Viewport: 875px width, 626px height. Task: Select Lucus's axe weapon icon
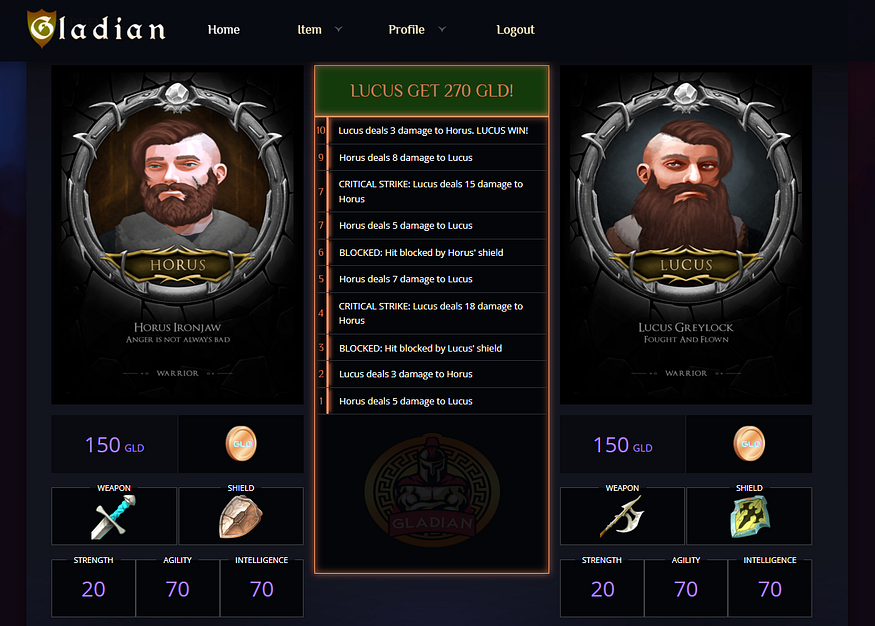tap(622, 517)
